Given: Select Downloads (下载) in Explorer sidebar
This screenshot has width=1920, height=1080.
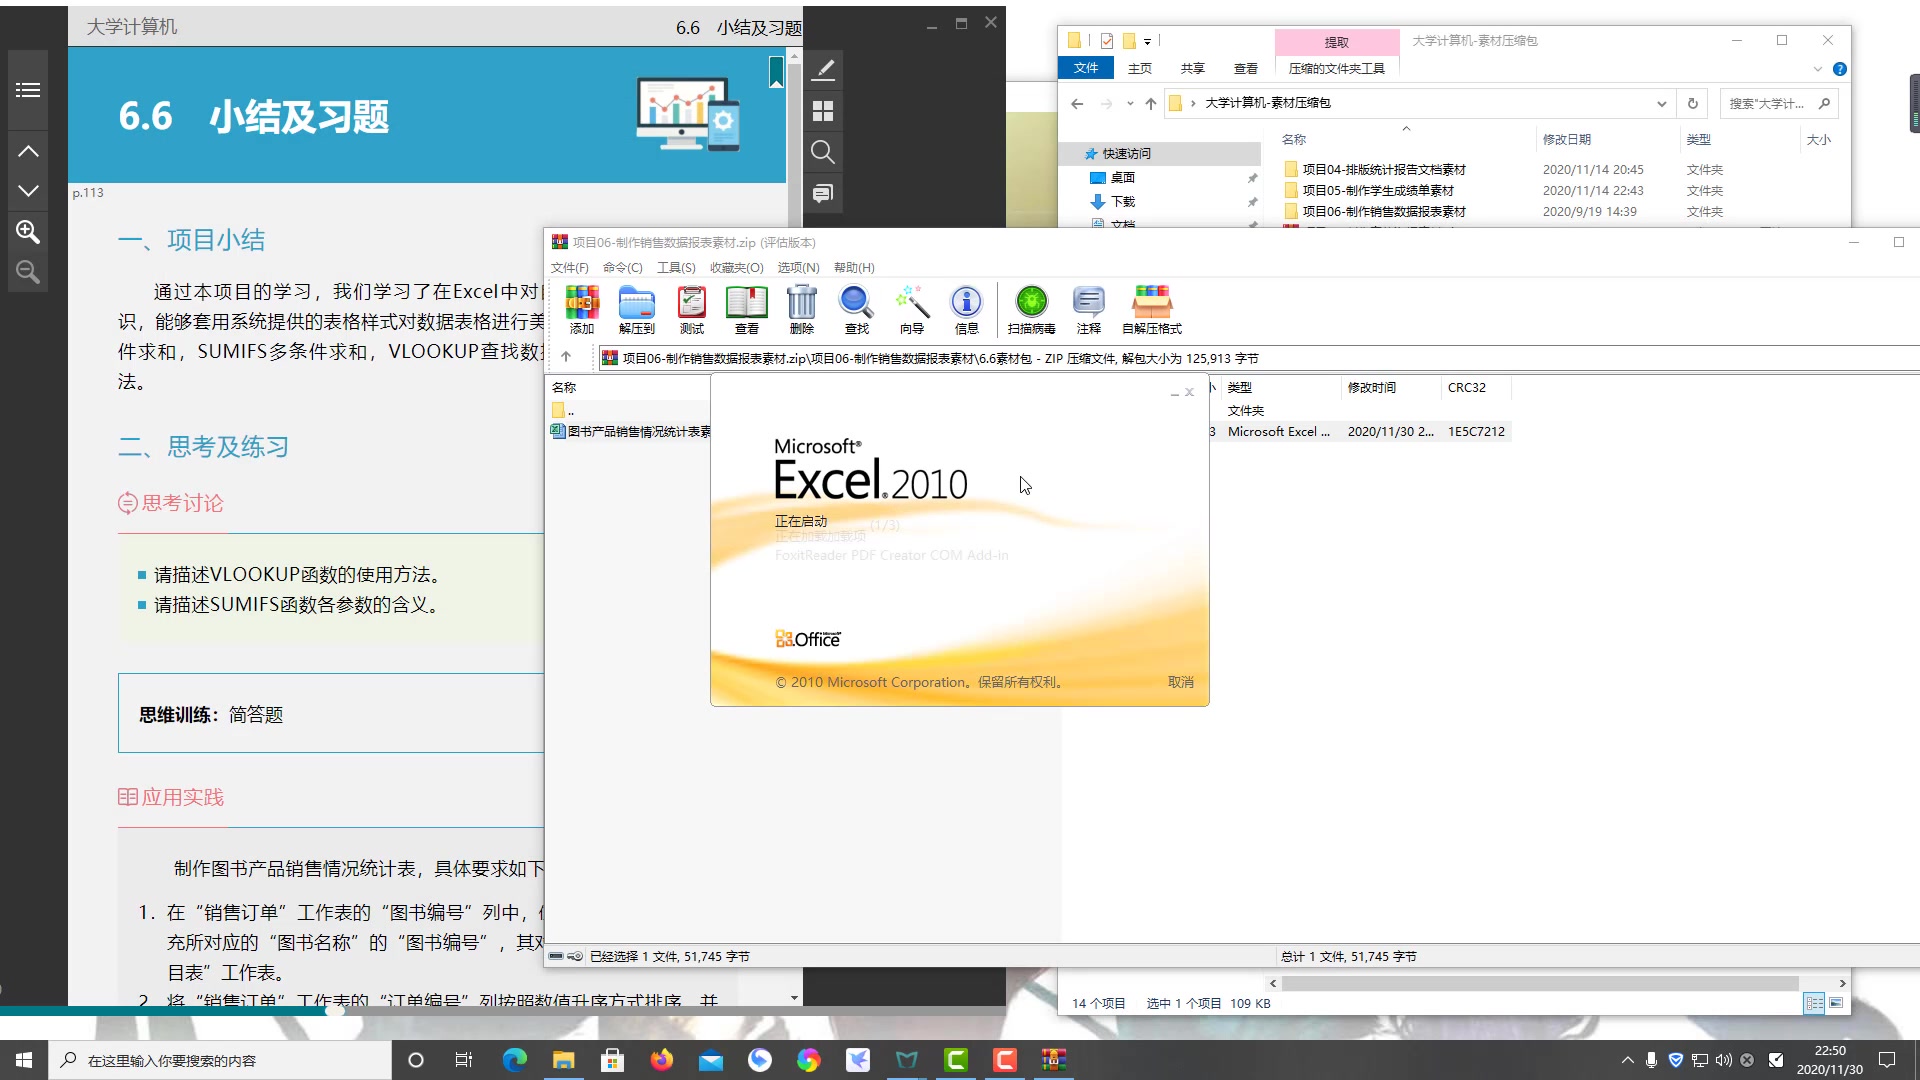Looking at the screenshot, I should click(x=1122, y=201).
